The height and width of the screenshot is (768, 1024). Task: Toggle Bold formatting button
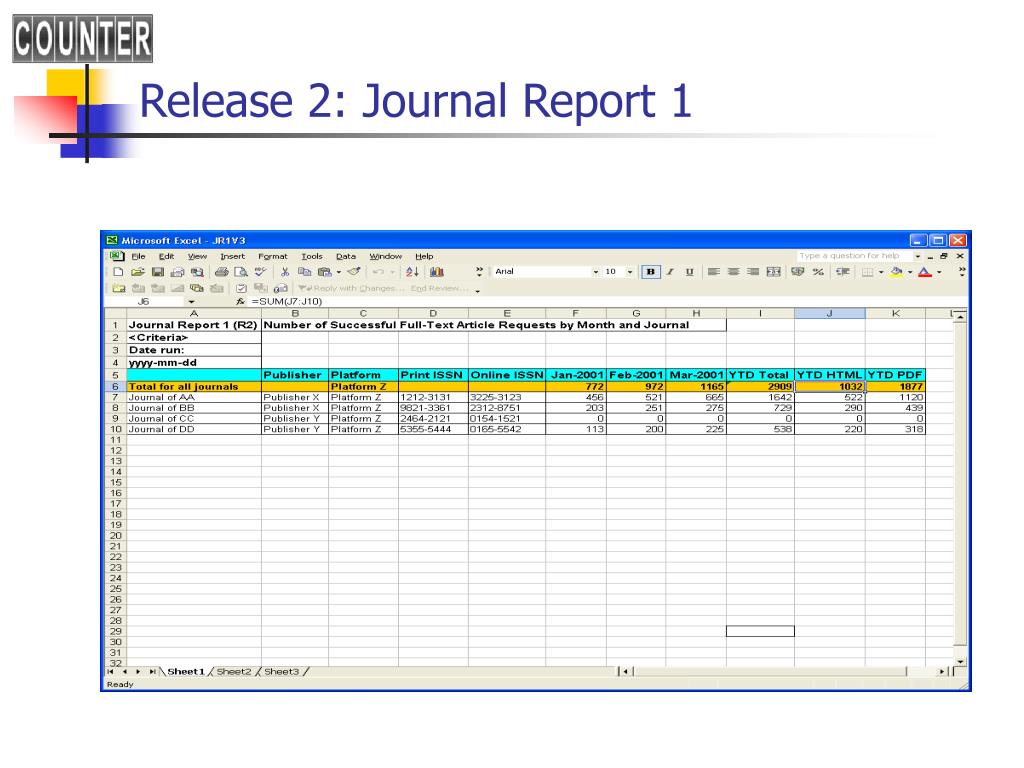coord(650,272)
